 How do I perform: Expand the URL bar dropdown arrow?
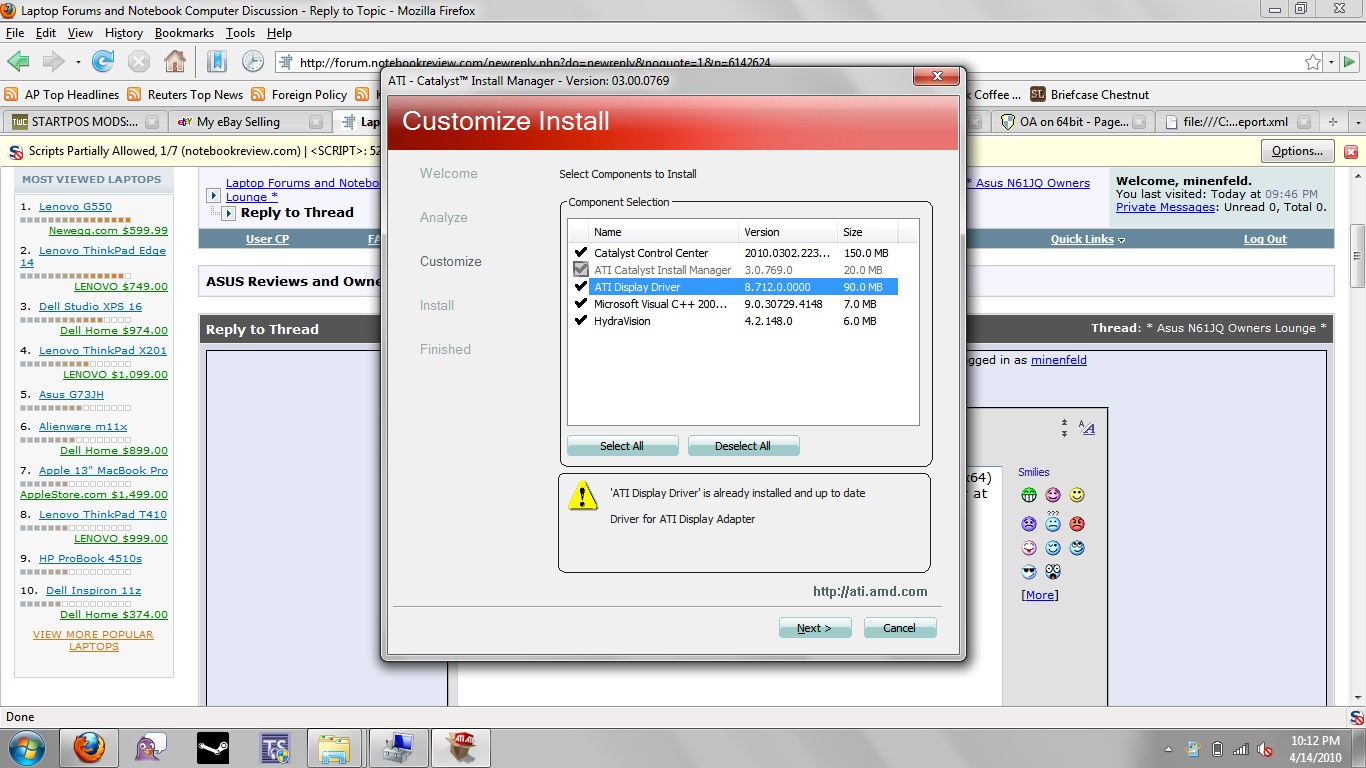(1332, 62)
